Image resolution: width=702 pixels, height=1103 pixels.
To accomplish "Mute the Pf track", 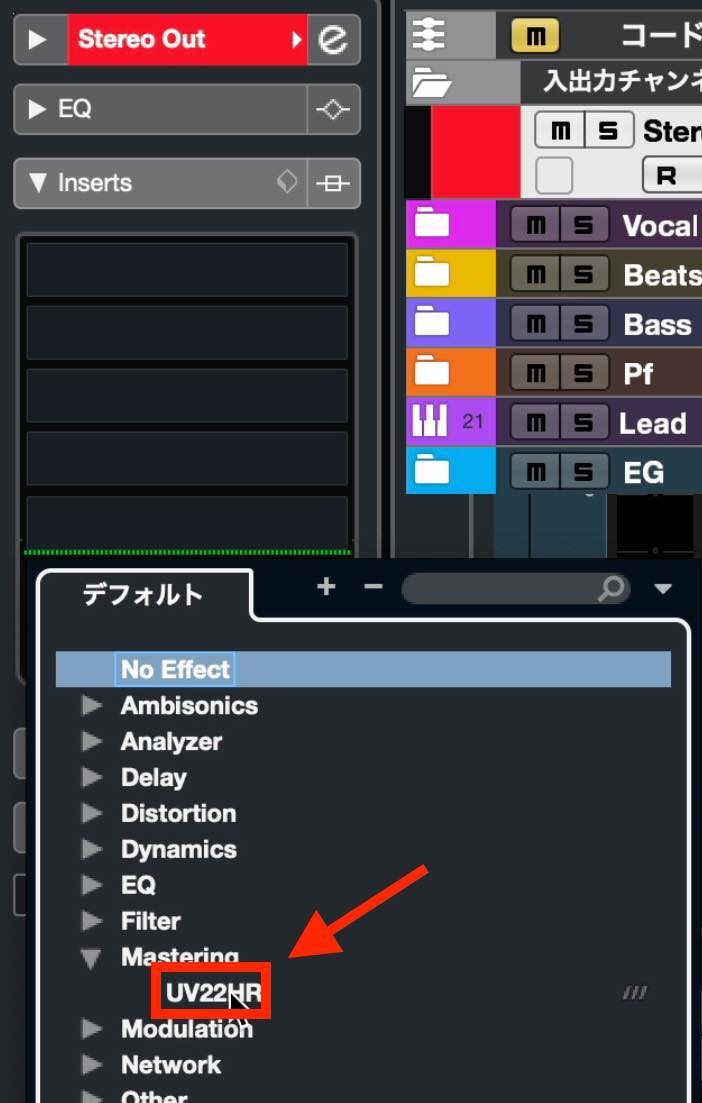I will pos(535,373).
